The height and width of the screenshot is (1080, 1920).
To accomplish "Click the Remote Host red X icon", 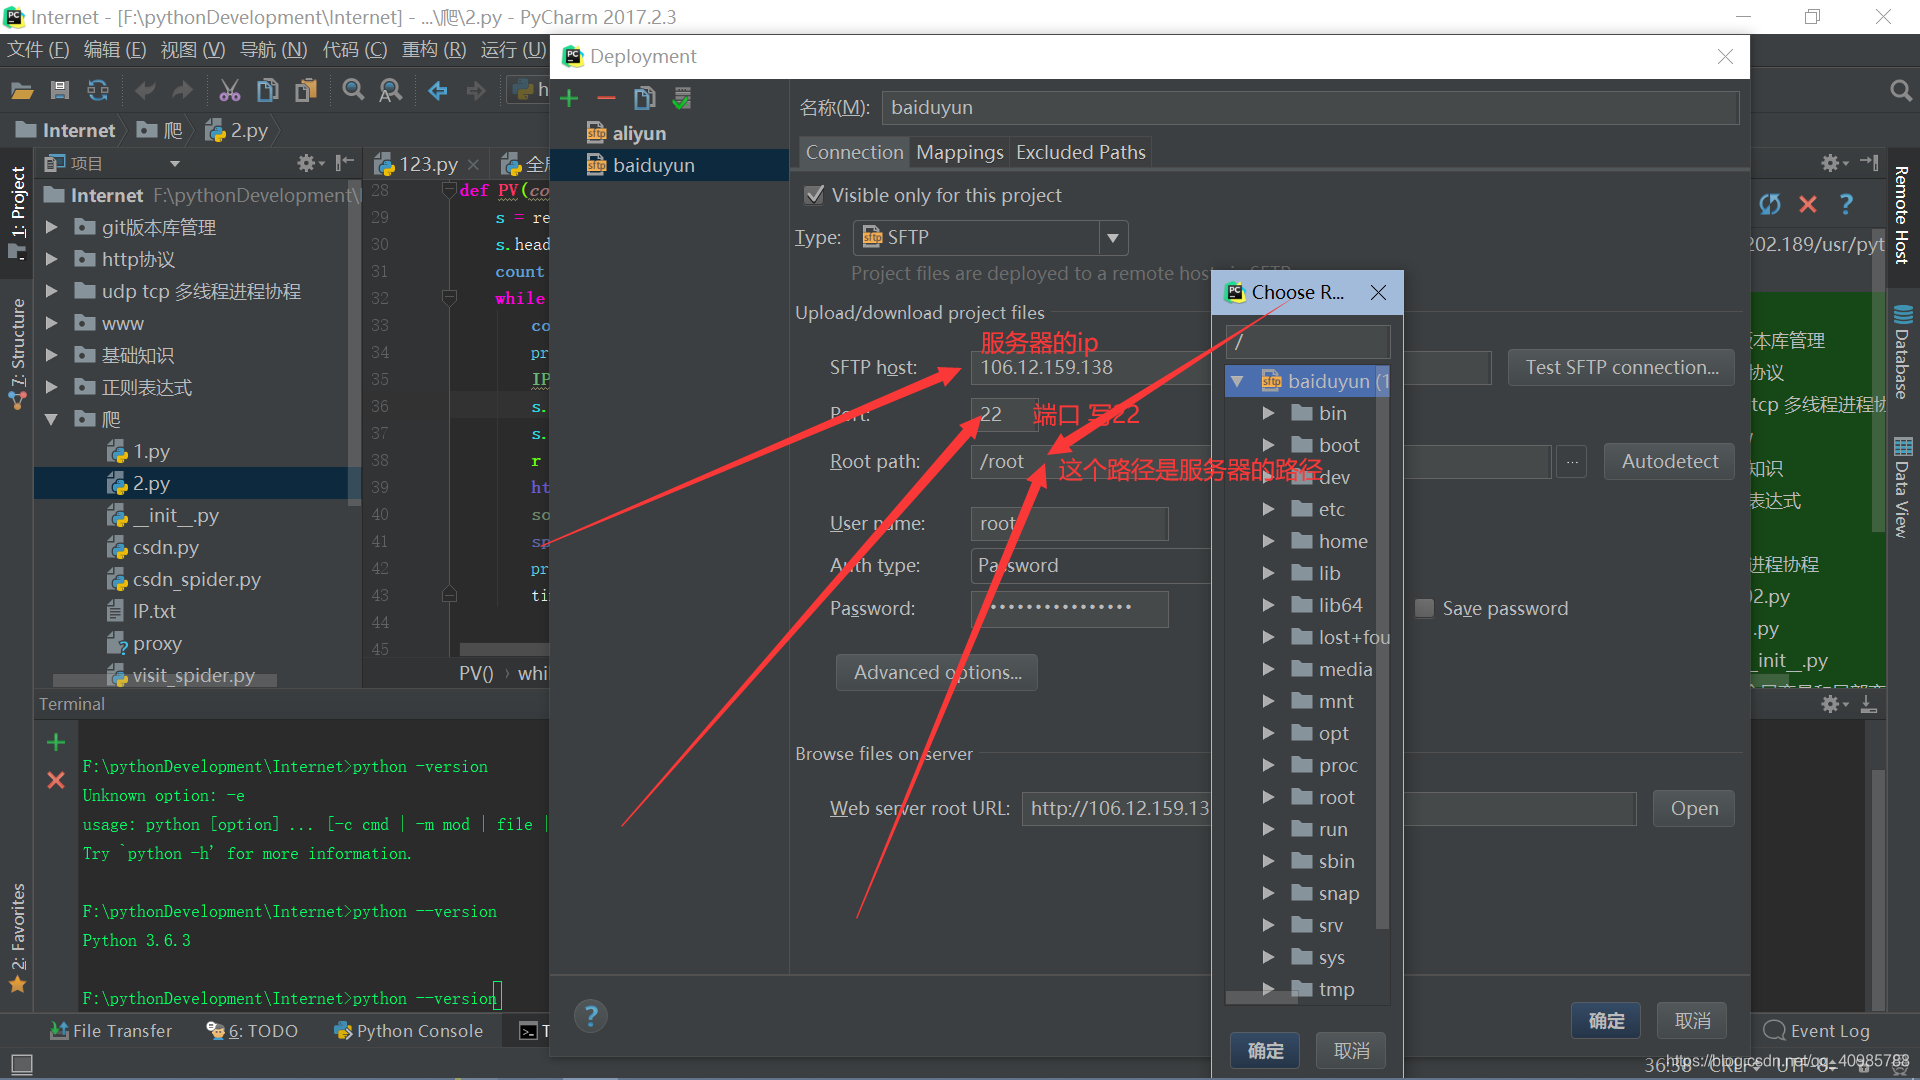I will click(x=1808, y=204).
